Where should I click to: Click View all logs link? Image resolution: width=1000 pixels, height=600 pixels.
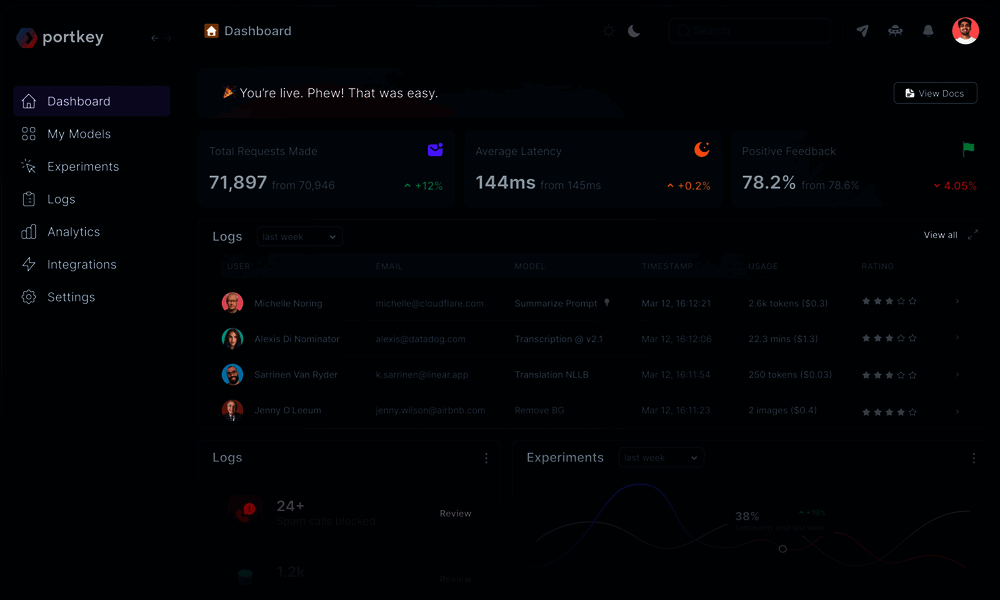940,235
